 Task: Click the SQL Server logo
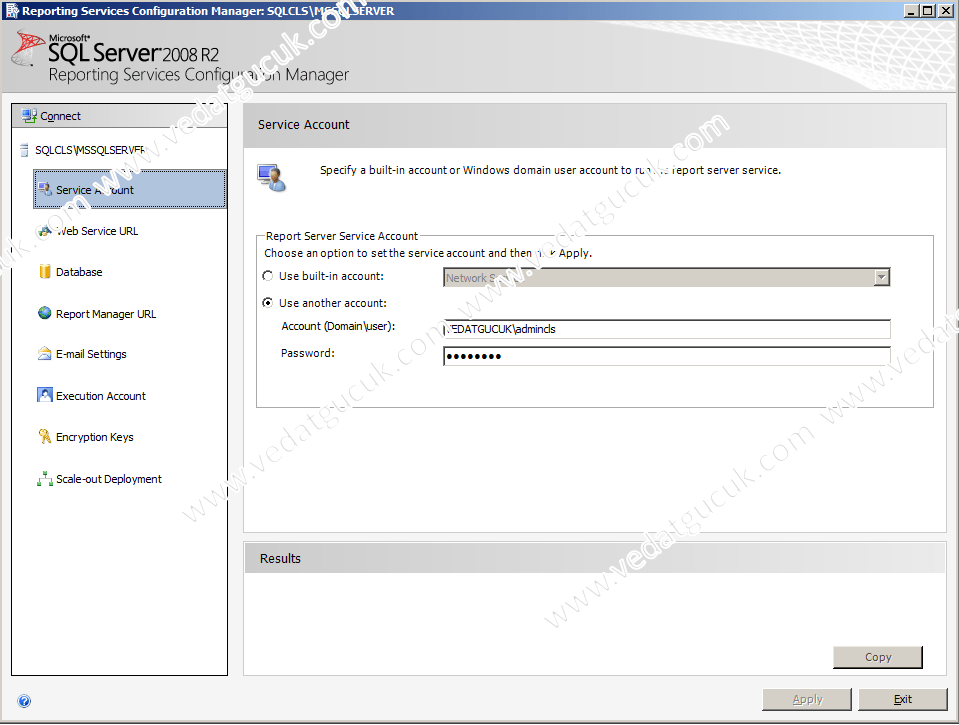[27, 48]
